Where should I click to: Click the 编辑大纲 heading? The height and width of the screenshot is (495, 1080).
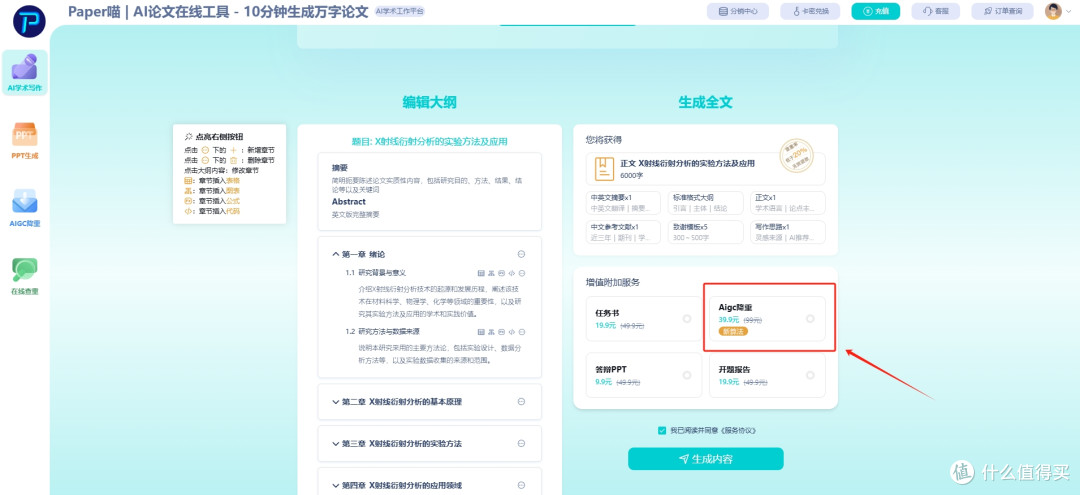pyautogui.click(x=429, y=103)
